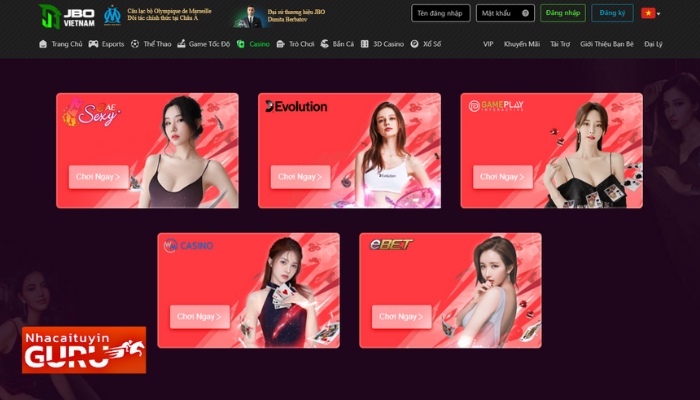Go to the VIP page

[x=488, y=44]
